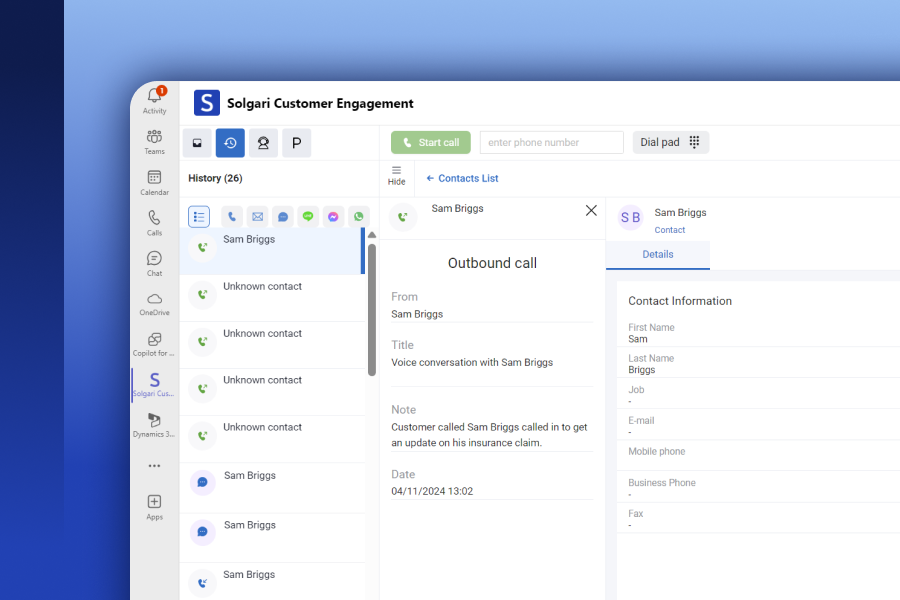This screenshot has height=600, width=900.
Task: Open the P presence button
Action: click(297, 143)
